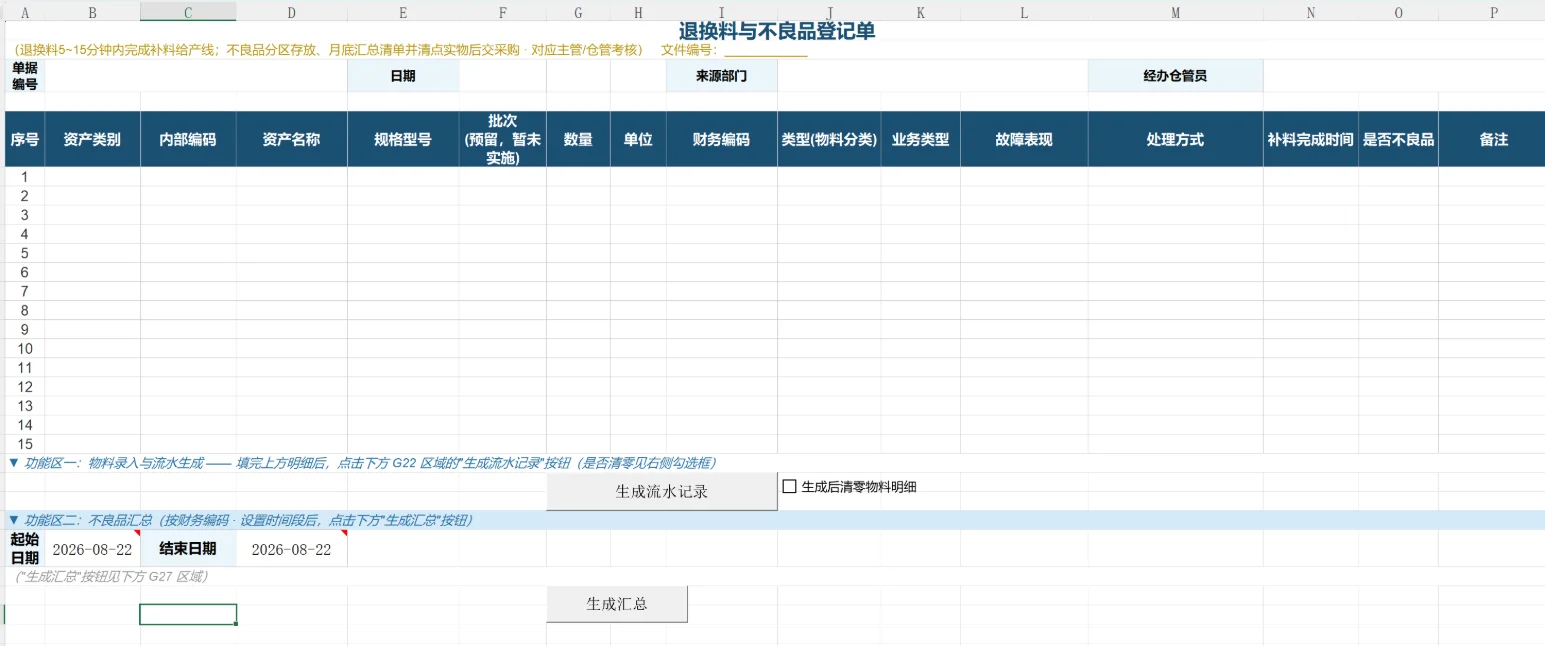This screenshot has width=1545, height=646.
Task: Click the 财务编码 column header
Action: click(x=721, y=139)
